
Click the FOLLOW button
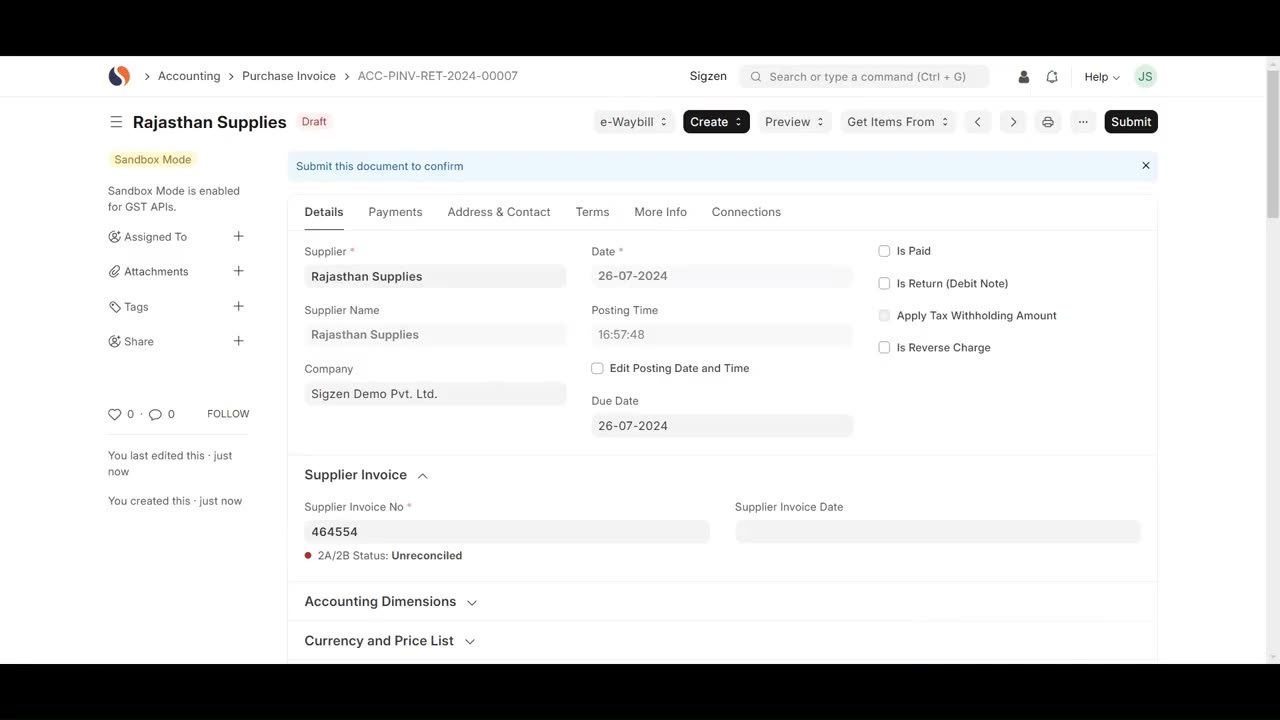click(x=228, y=414)
